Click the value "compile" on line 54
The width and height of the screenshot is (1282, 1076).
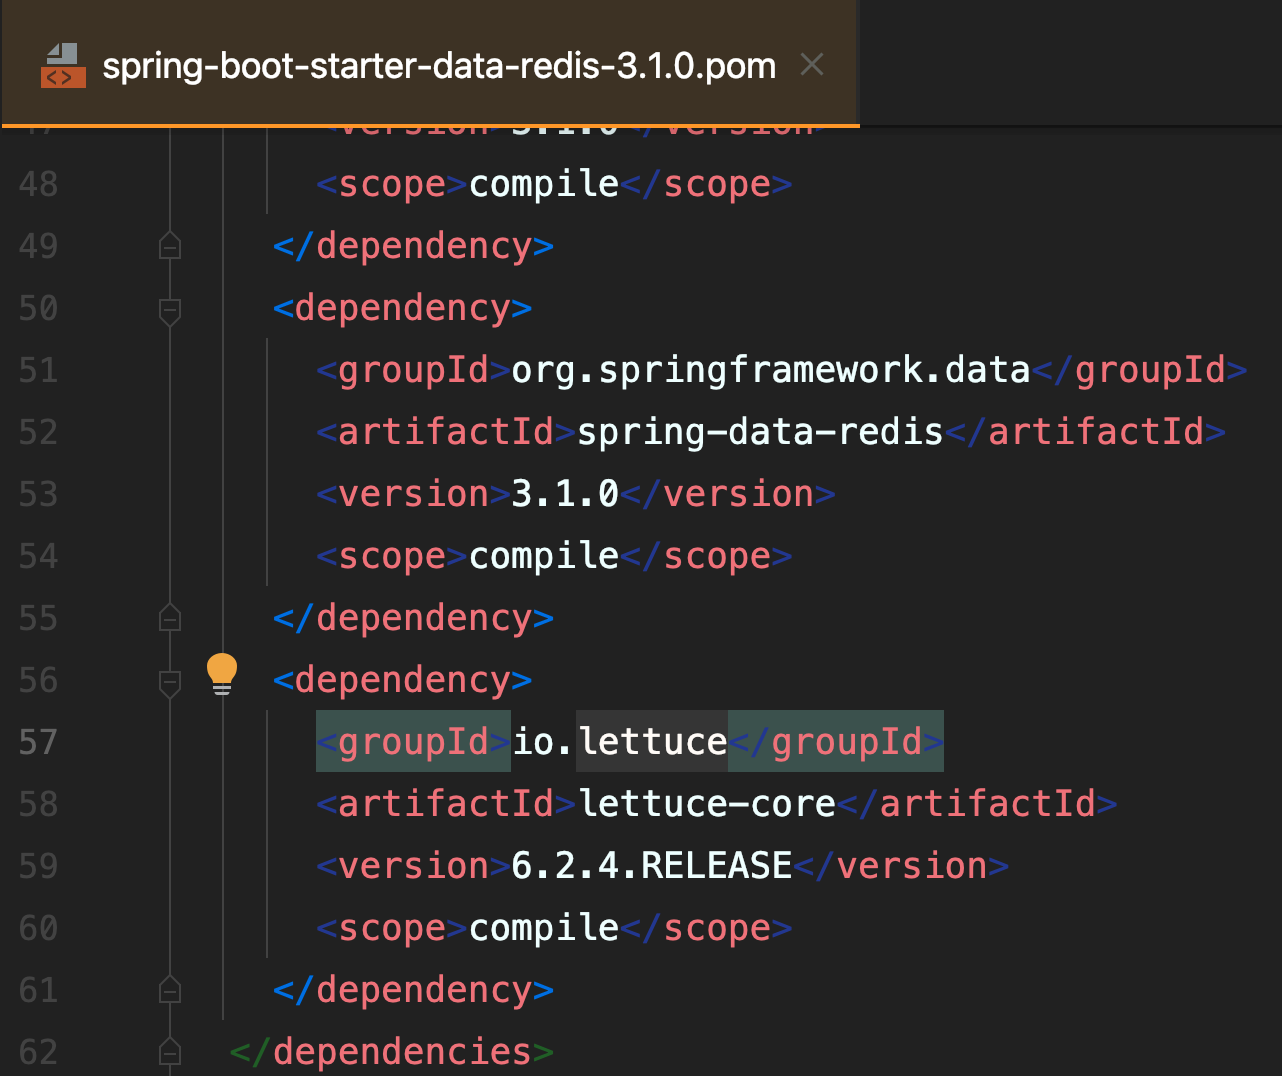[x=544, y=556]
